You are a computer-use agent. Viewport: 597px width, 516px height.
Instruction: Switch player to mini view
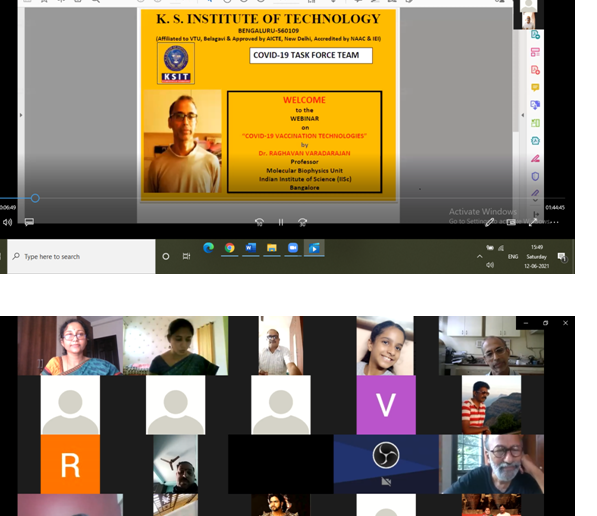pos(511,222)
